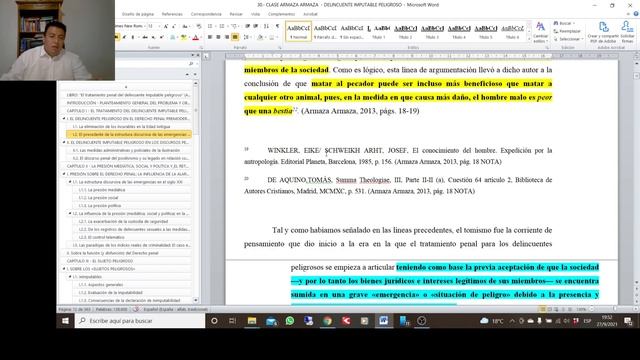Screen dimensions: 640x360
Task: Open the Diseño de página tab
Action: [x=138, y=14]
